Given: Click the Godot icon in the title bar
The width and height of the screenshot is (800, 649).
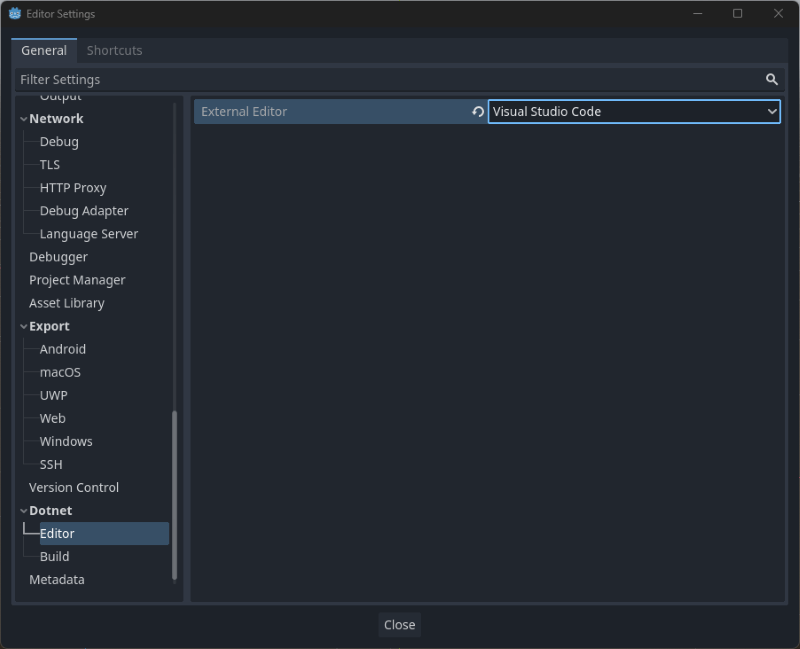Looking at the screenshot, I should [14, 13].
